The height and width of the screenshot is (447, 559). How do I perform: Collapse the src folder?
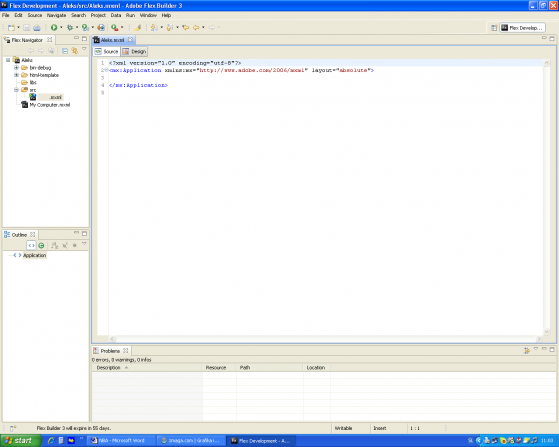[16, 90]
